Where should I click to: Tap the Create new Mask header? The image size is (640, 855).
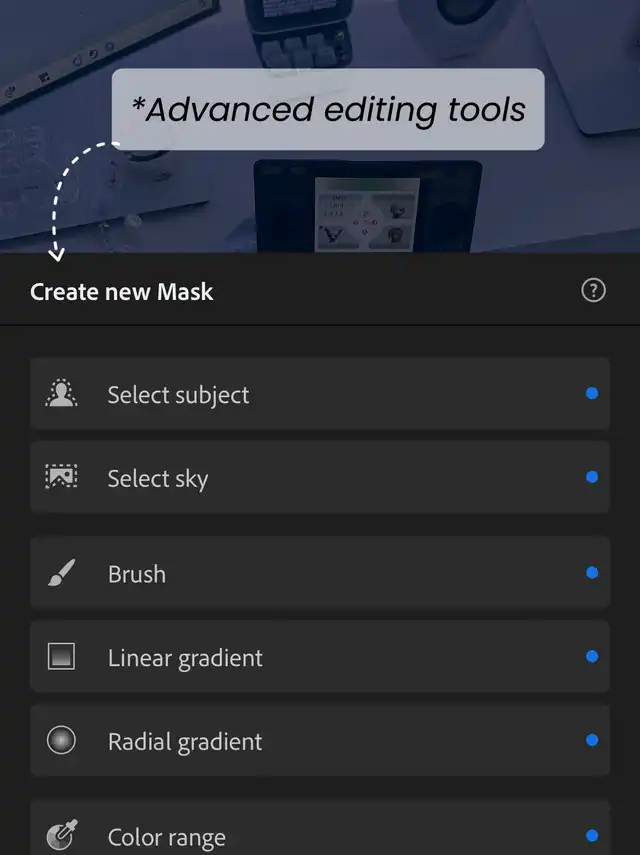tap(122, 292)
